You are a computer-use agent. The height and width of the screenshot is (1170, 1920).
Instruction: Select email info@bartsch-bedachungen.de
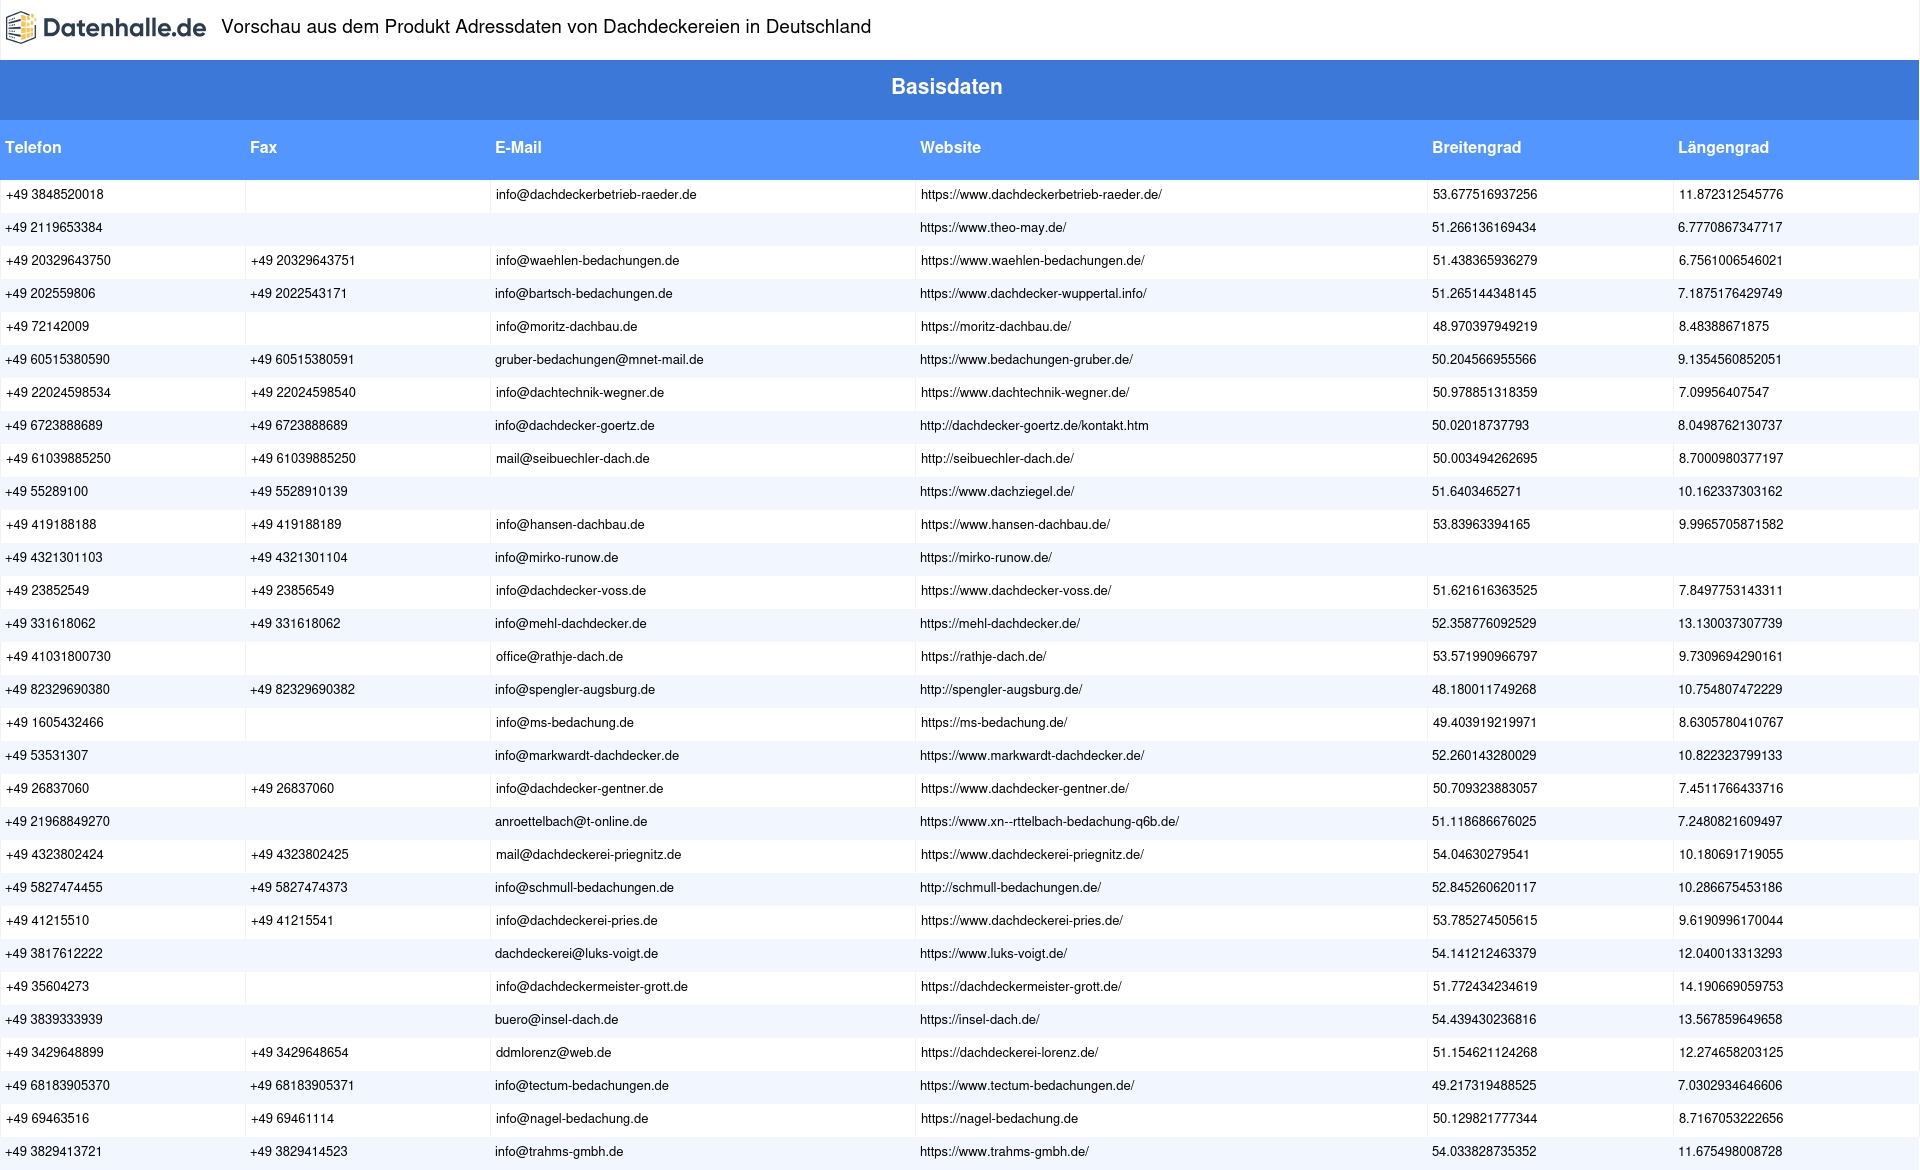[x=584, y=294]
